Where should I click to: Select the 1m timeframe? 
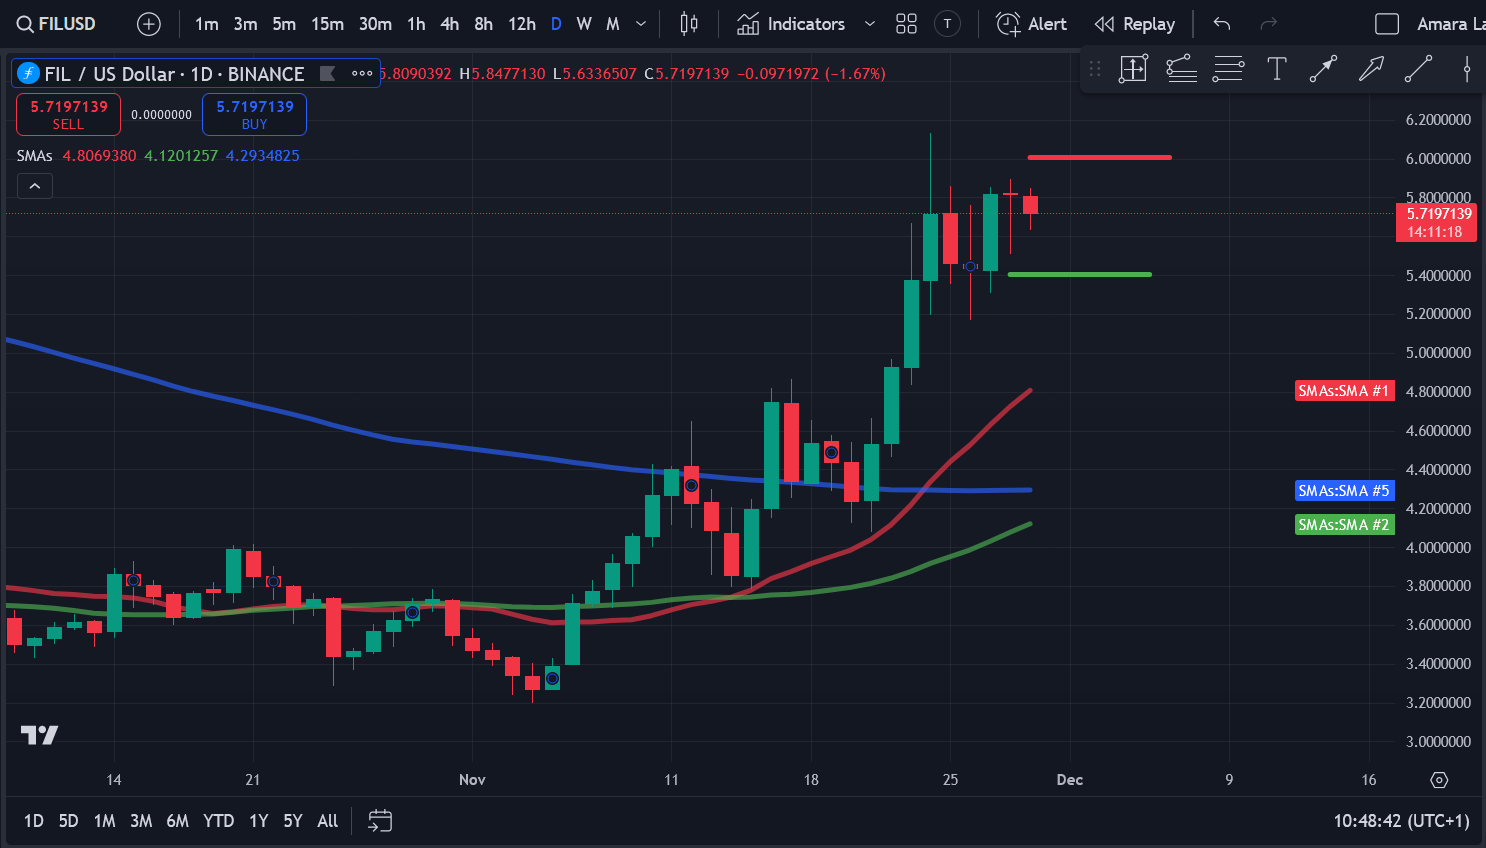coord(206,24)
